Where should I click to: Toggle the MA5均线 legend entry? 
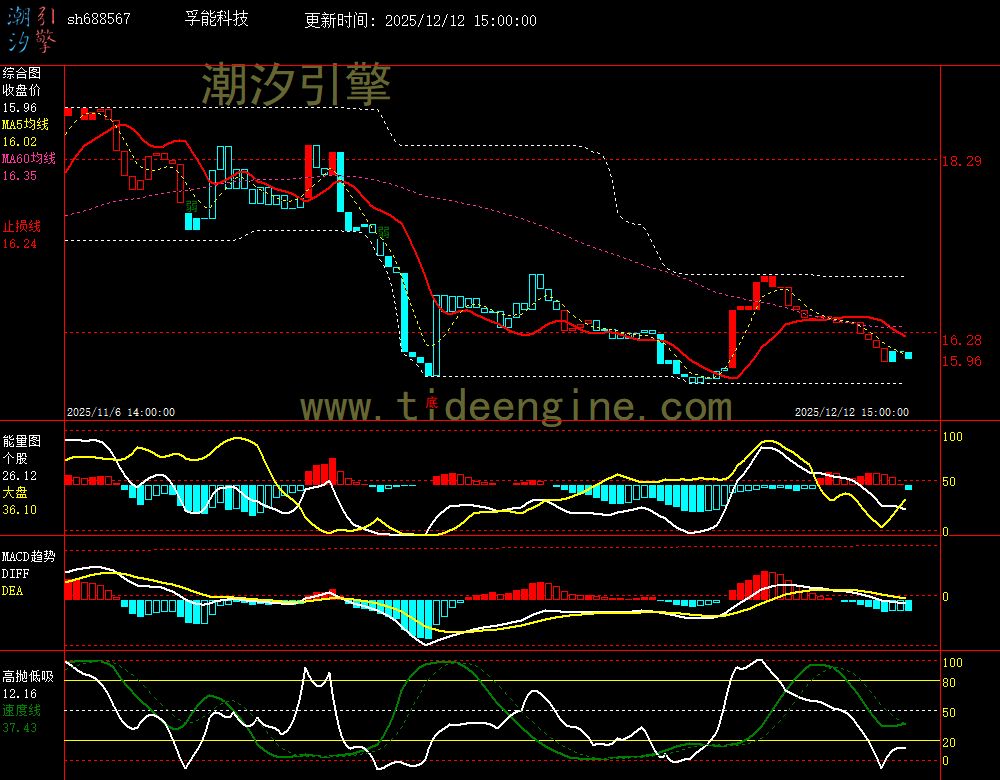pos(25,125)
